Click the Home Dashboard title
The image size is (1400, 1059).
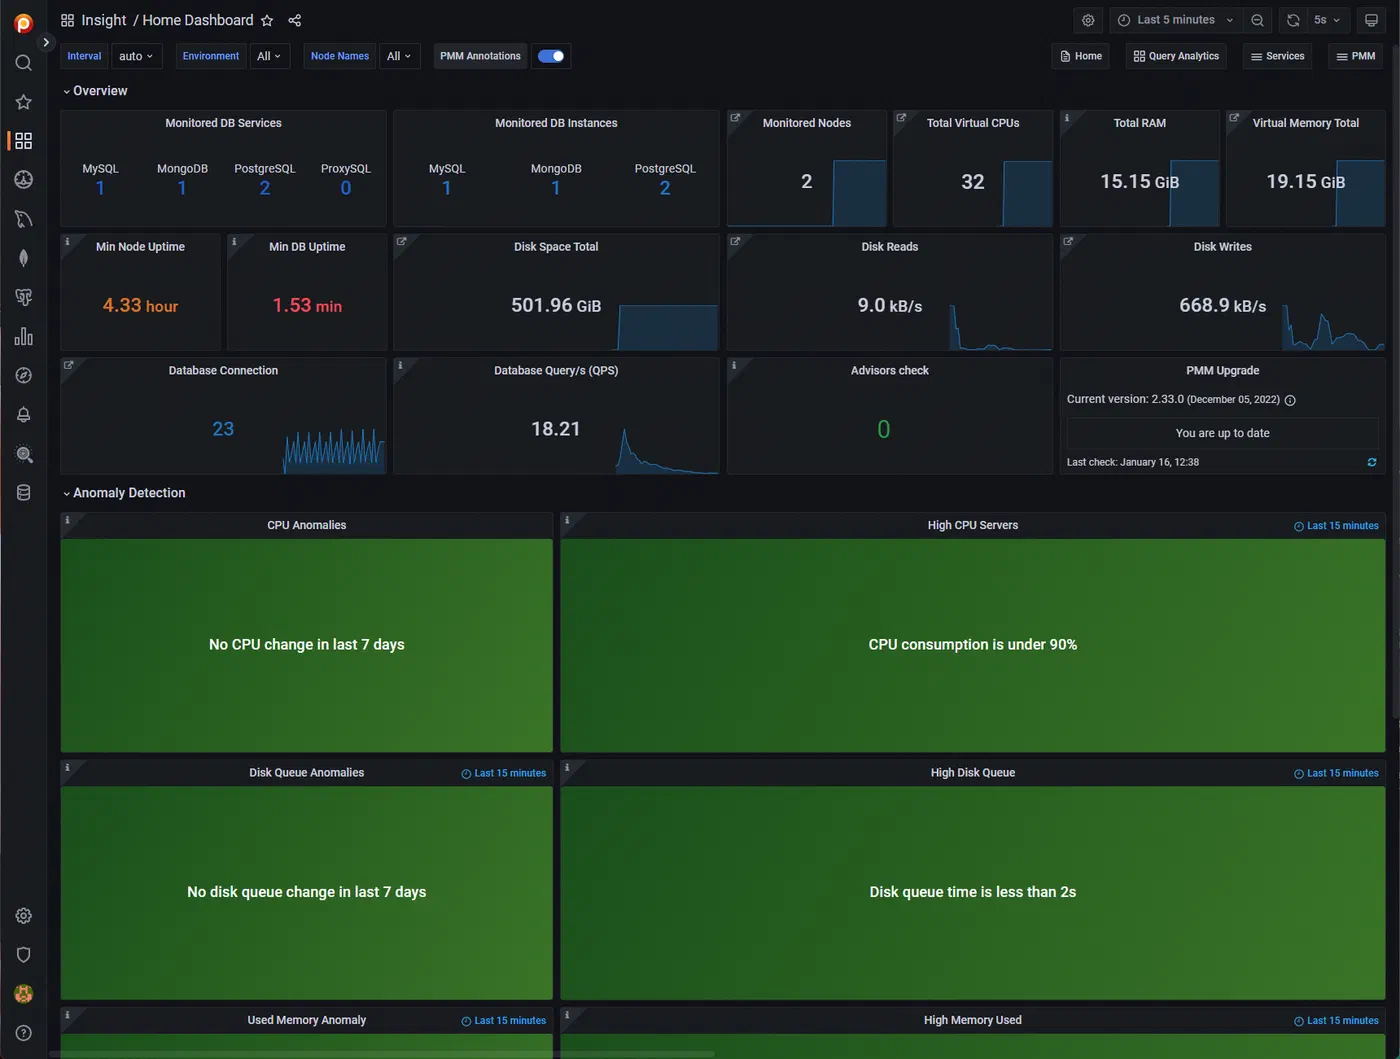point(198,20)
